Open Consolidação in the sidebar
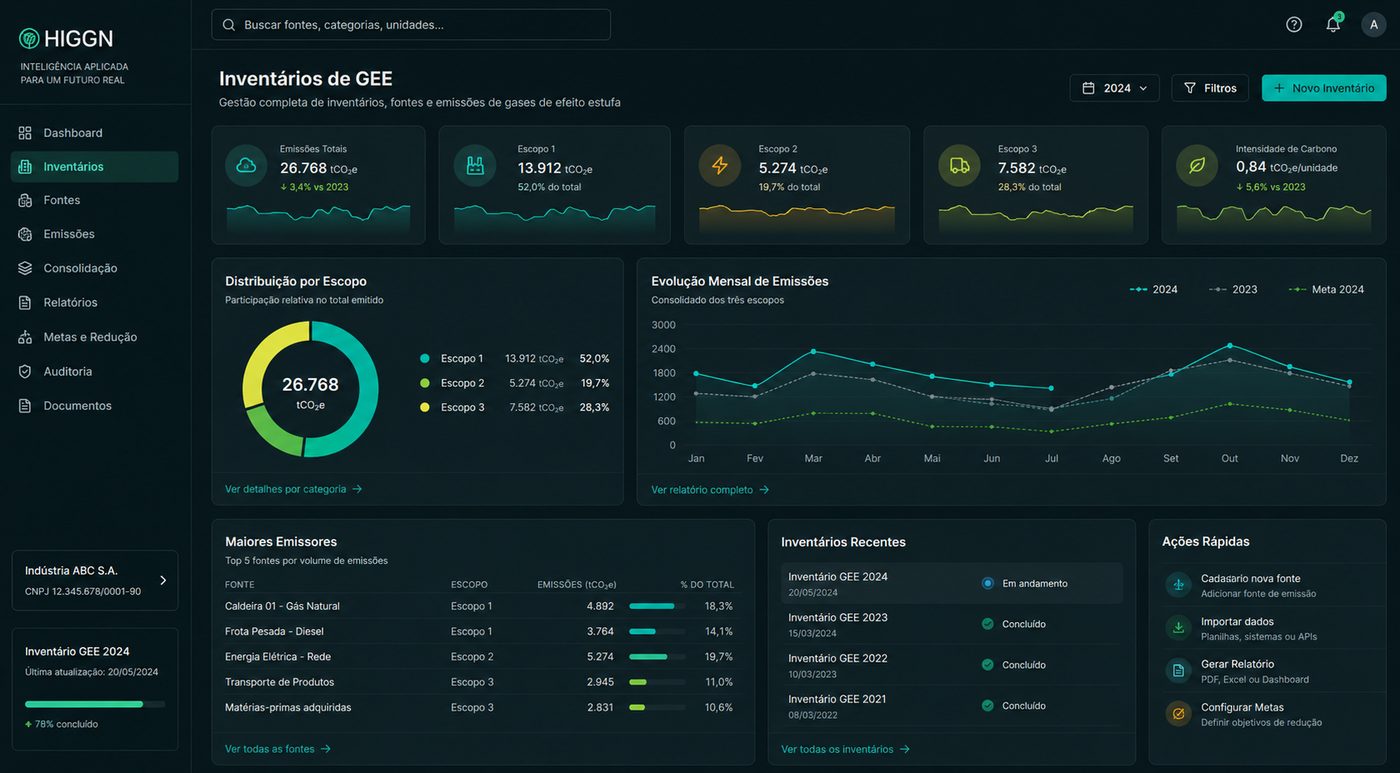The width and height of the screenshot is (1400, 773). click(95, 268)
